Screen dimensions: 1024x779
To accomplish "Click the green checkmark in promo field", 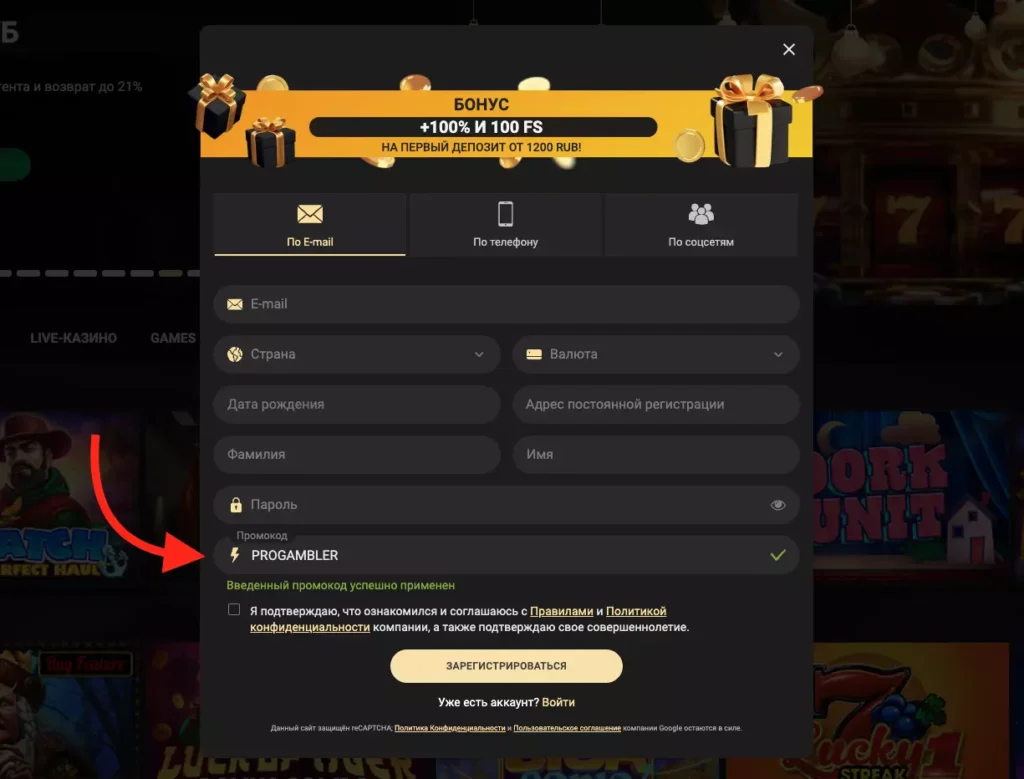I will coord(777,555).
